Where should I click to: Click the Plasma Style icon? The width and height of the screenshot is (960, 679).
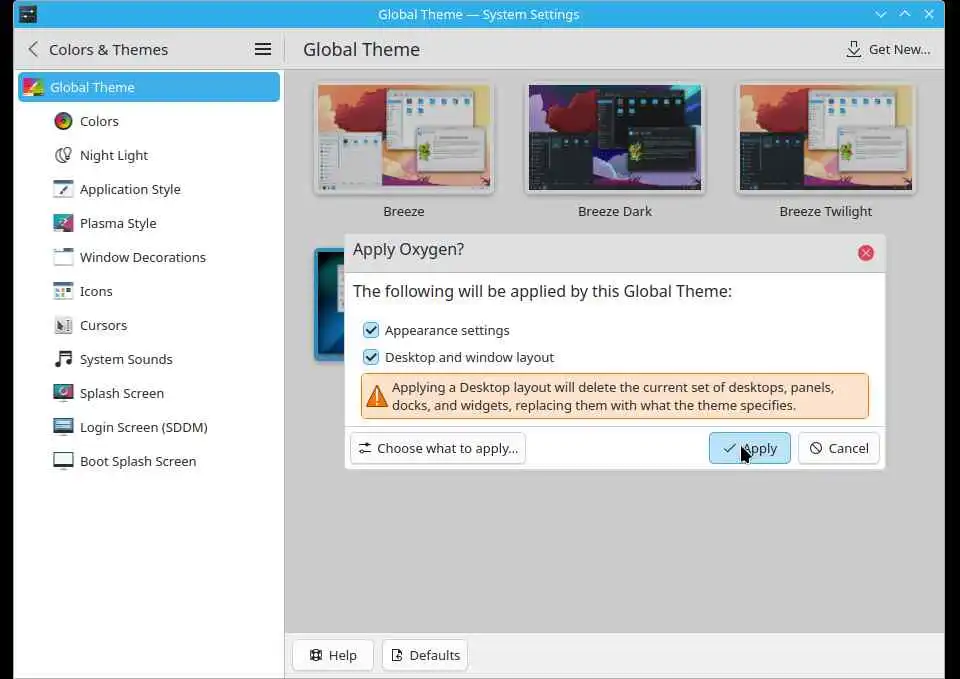pos(63,223)
